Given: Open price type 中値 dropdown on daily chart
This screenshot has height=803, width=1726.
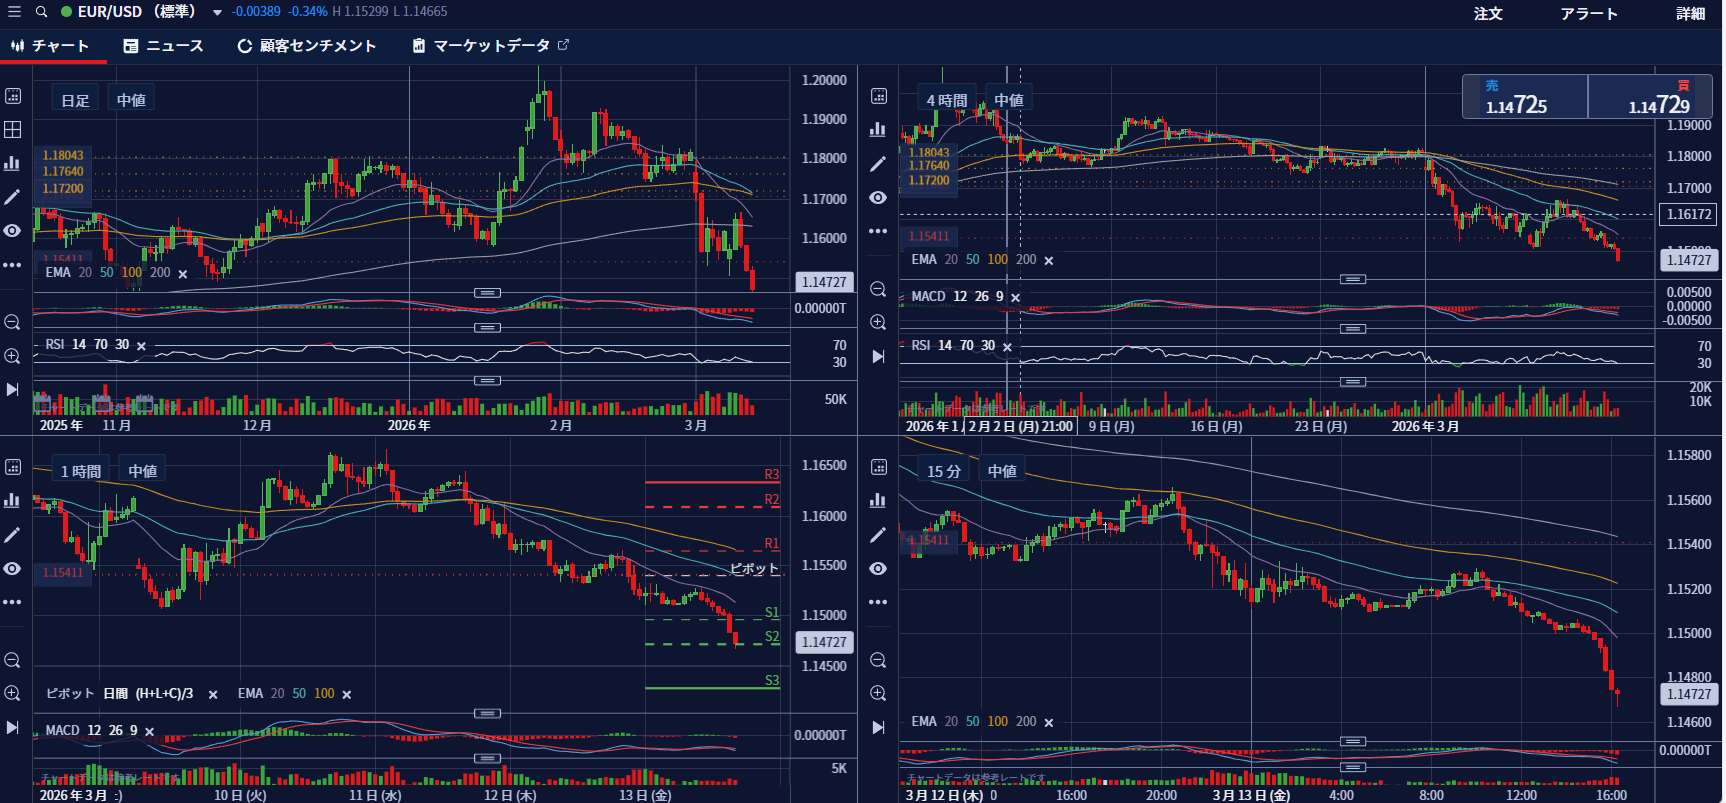Looking at the screenshot, I should [131, 100].
